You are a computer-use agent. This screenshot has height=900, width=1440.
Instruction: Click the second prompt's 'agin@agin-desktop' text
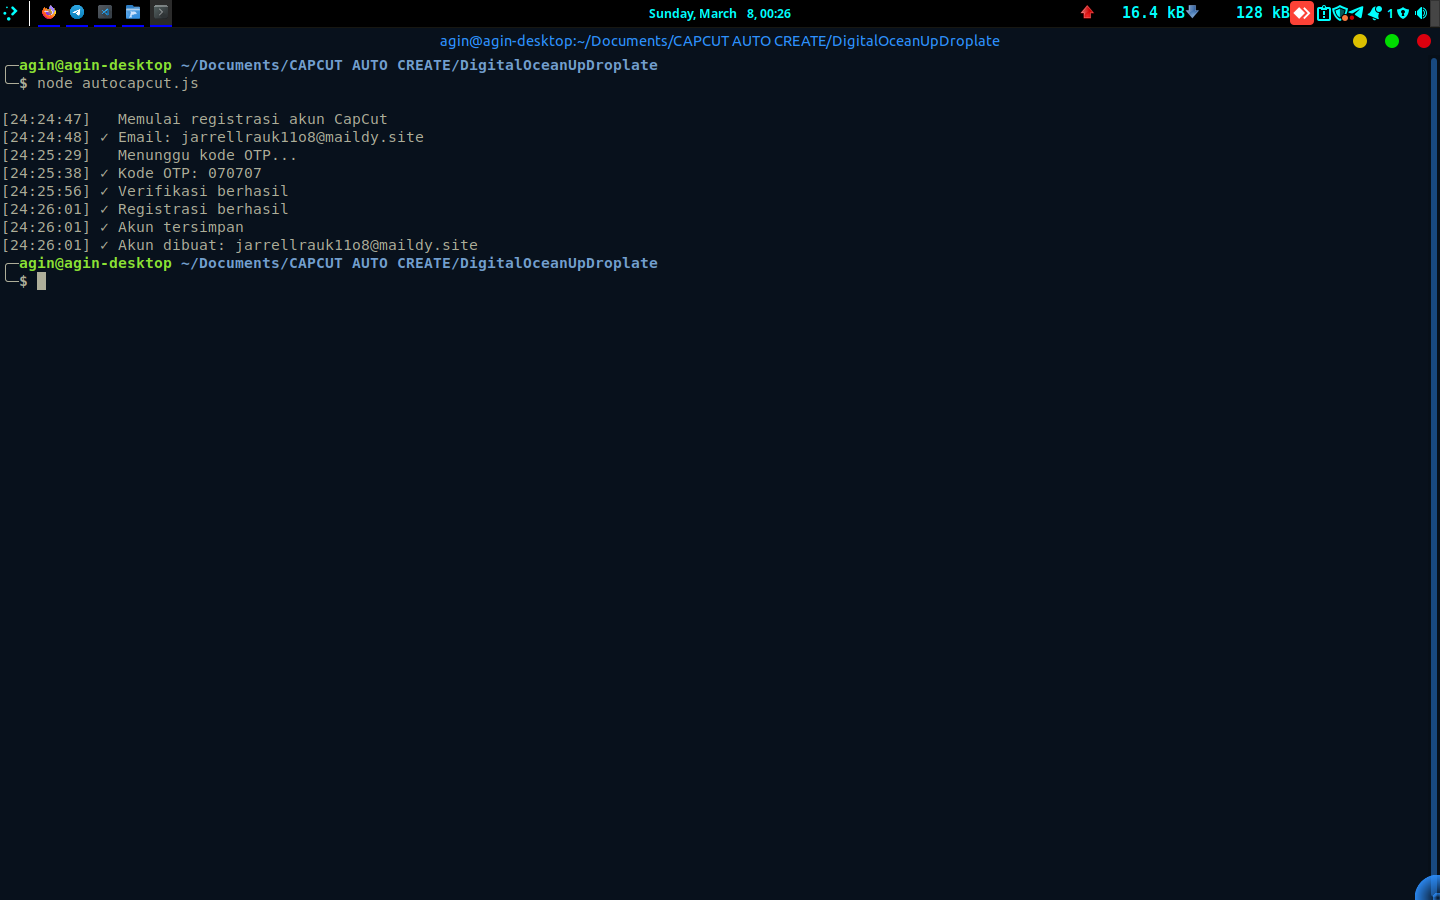coord(96,263)
